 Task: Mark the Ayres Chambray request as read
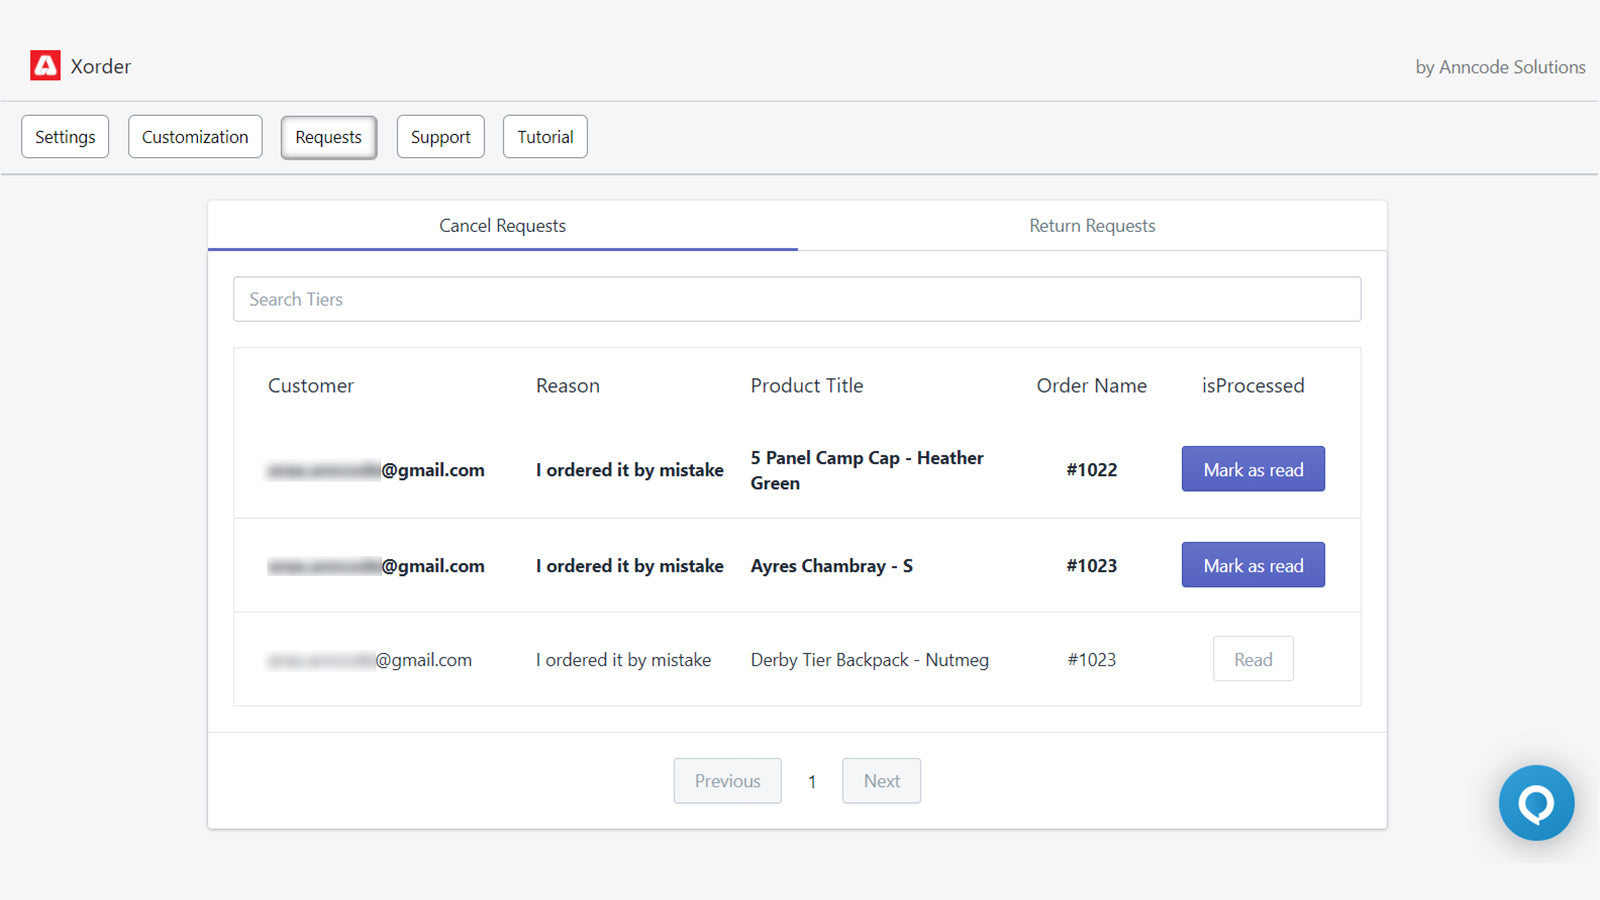click(x=1253, y=564)
